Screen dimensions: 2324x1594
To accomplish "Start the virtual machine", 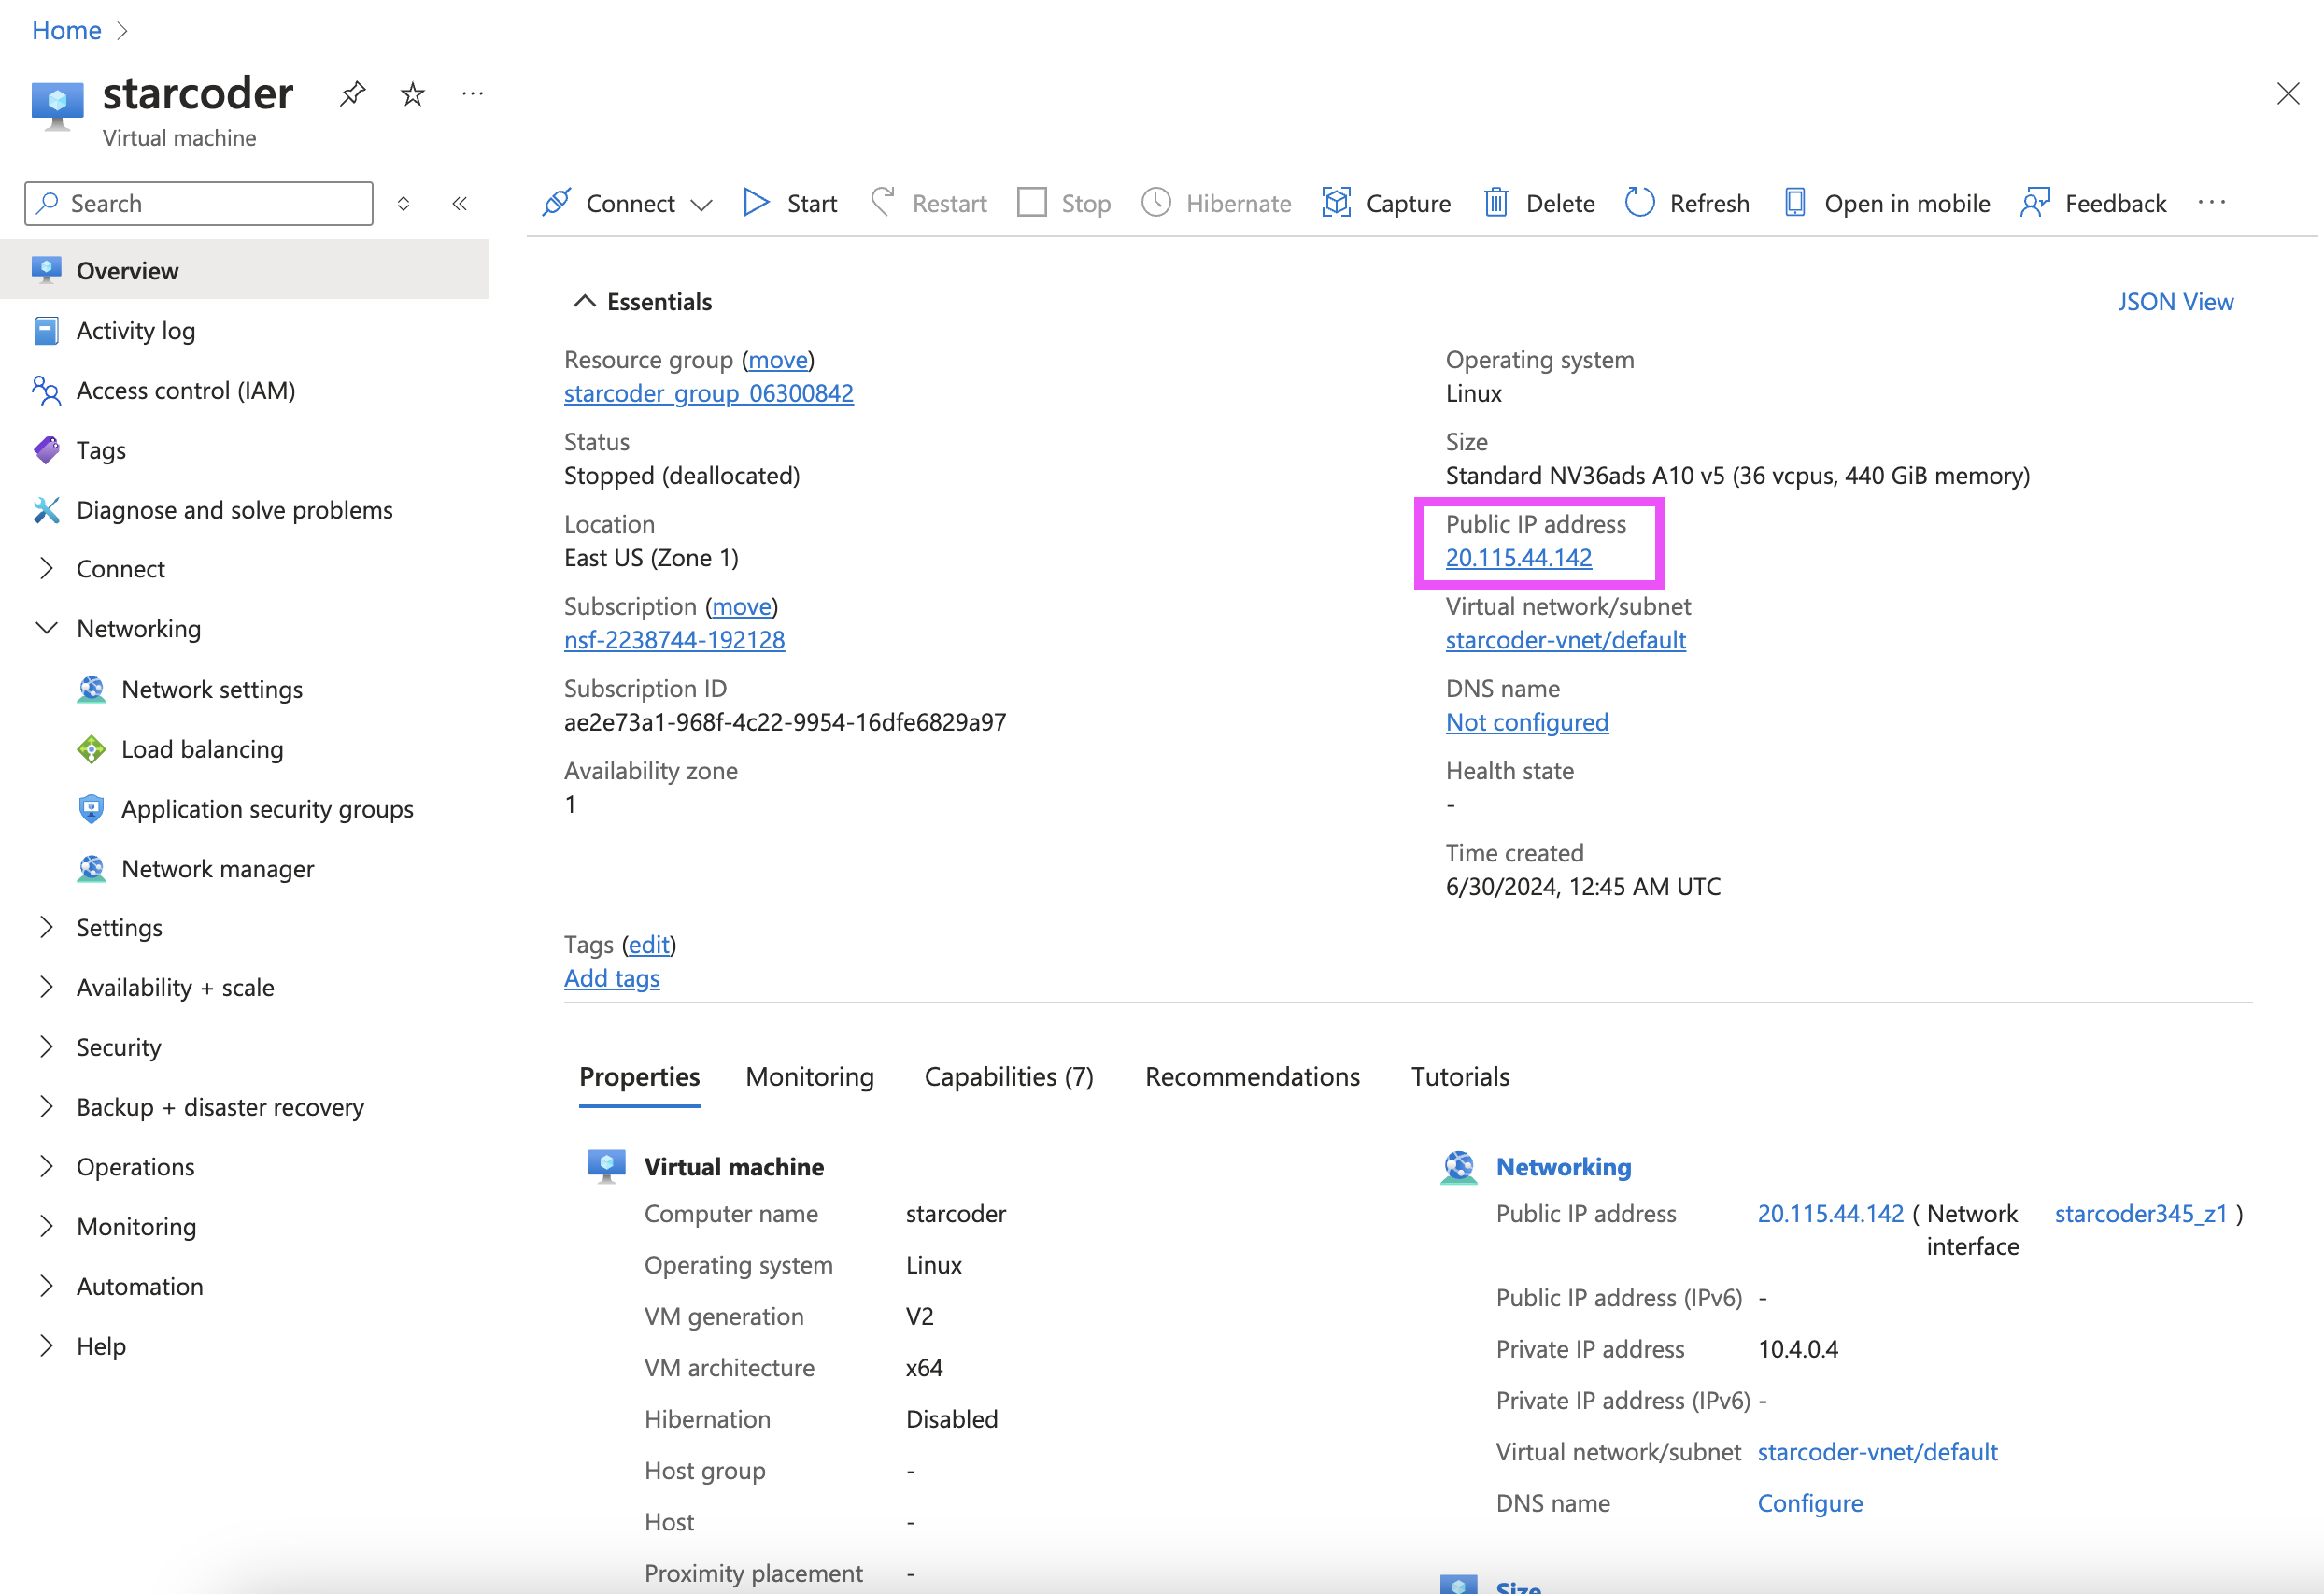I will click(x=790, y=203).
